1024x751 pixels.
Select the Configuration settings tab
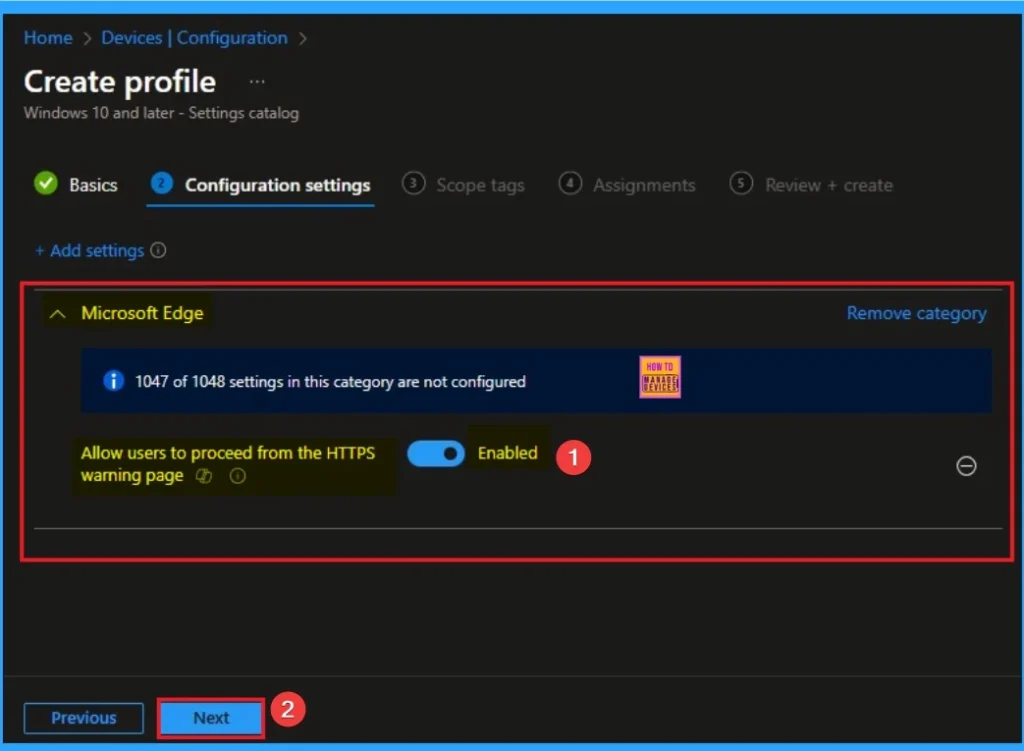click(261, 185)
